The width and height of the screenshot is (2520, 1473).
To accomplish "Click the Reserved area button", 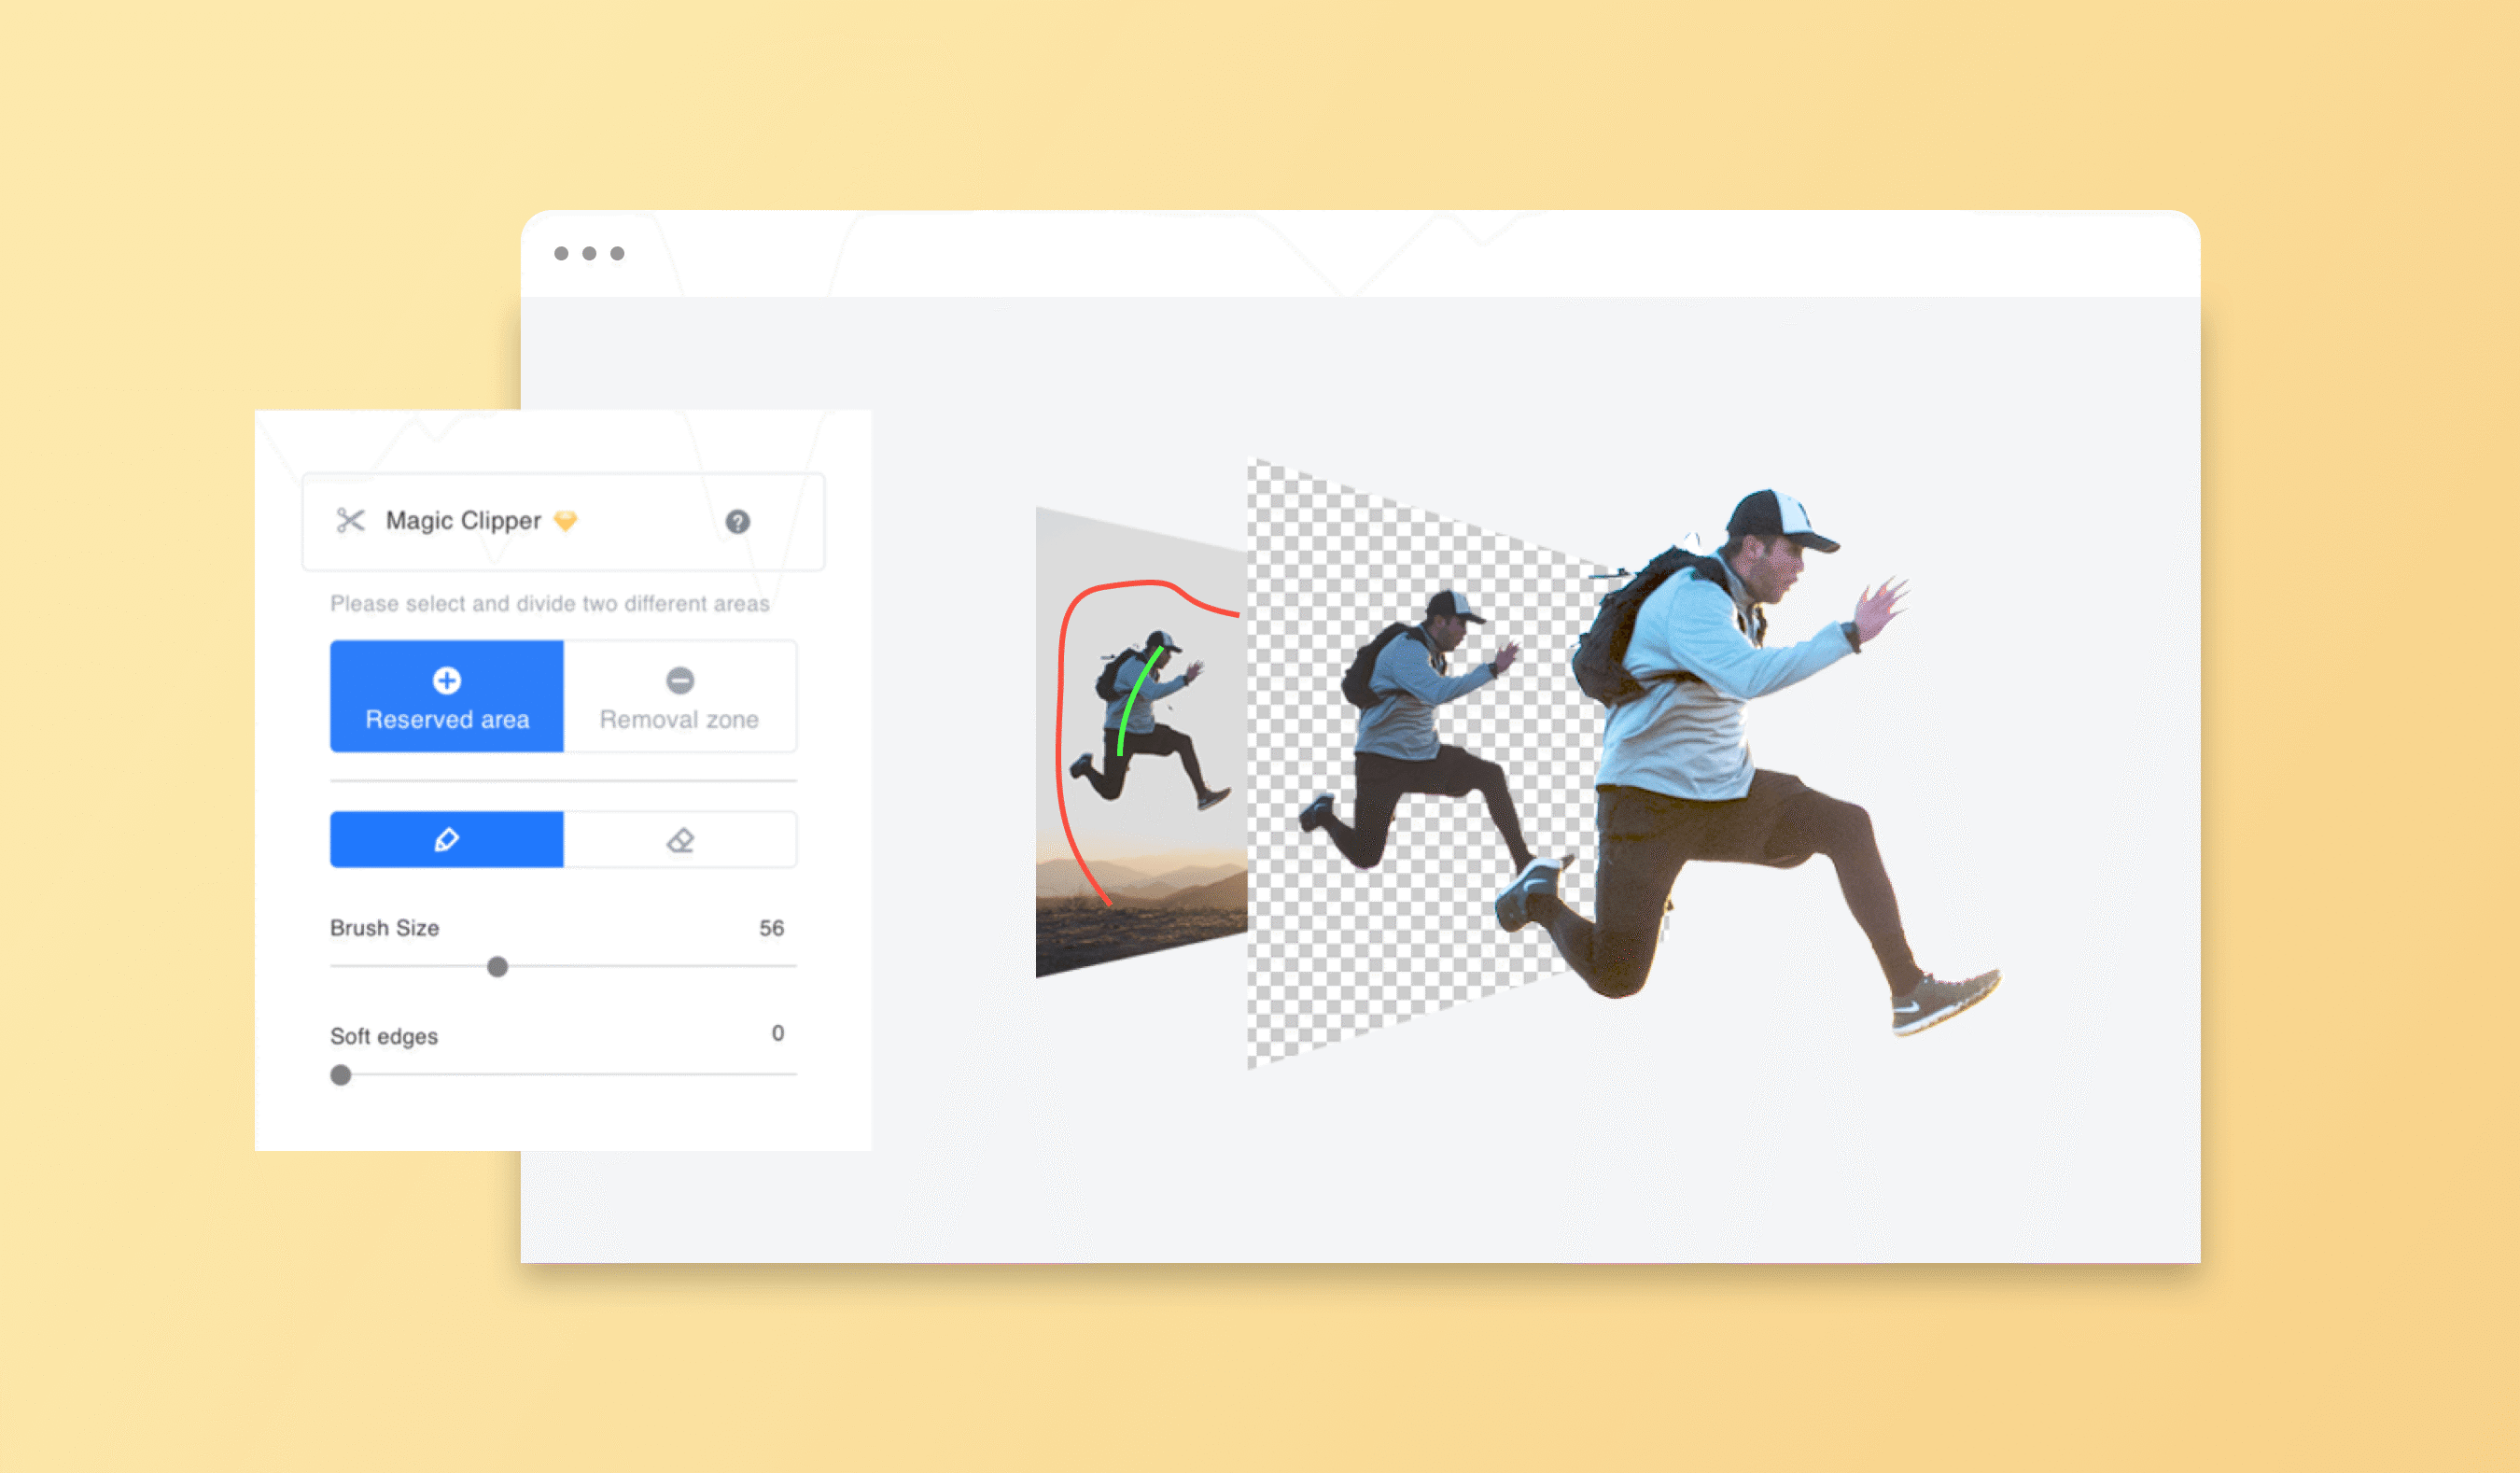I will click(445, 696).
